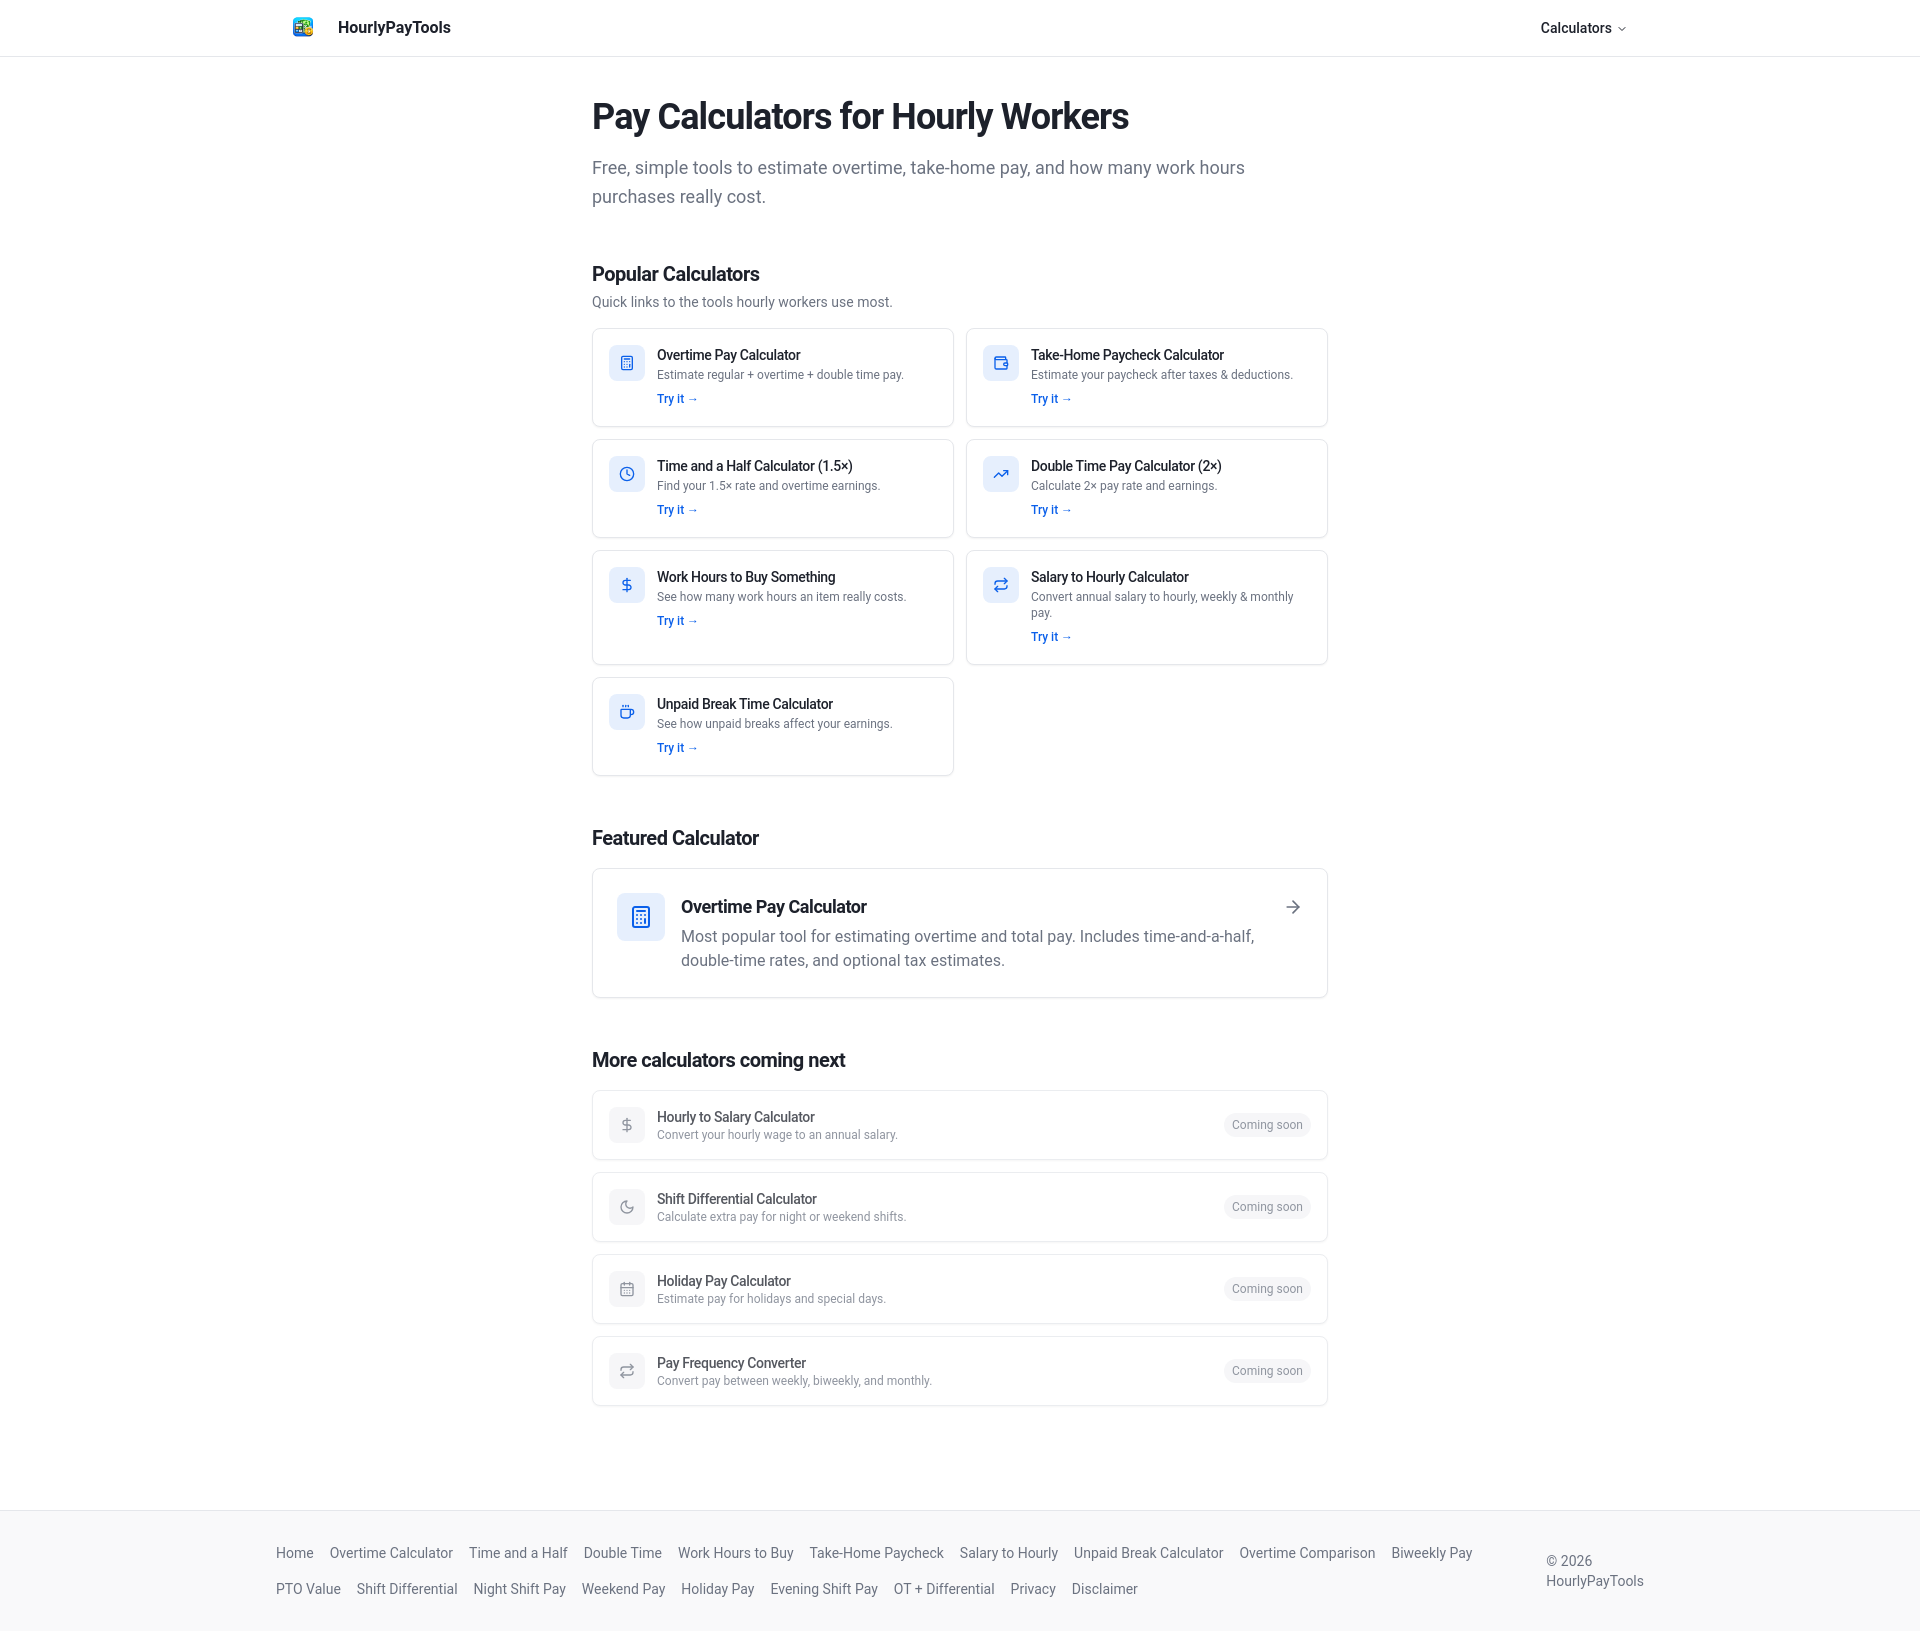The width and height of the screenshot is (1920, 1631).
Task: Click the dollar icon on Work Hours to Buy card
Action: tap(627, 585)
